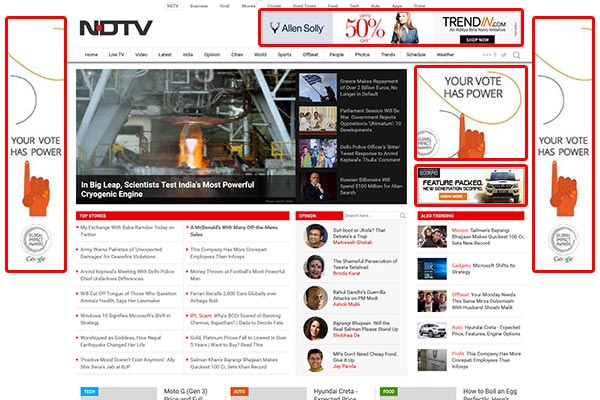600x400 pixels.
Task: Click the NDTV logo
Action: (116, 28)
